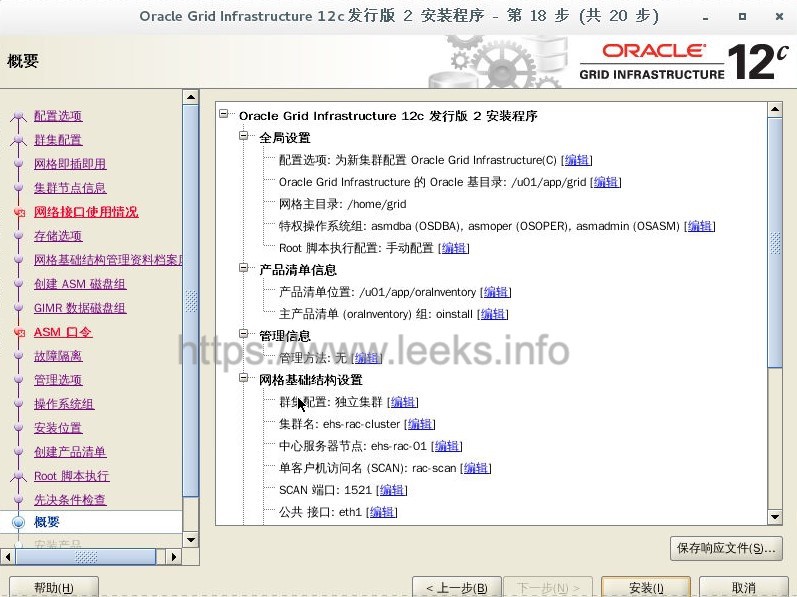Click sidebar horizontal scrollbar left arrow
This screenshot has height=597, width=797.
[7, 557]
